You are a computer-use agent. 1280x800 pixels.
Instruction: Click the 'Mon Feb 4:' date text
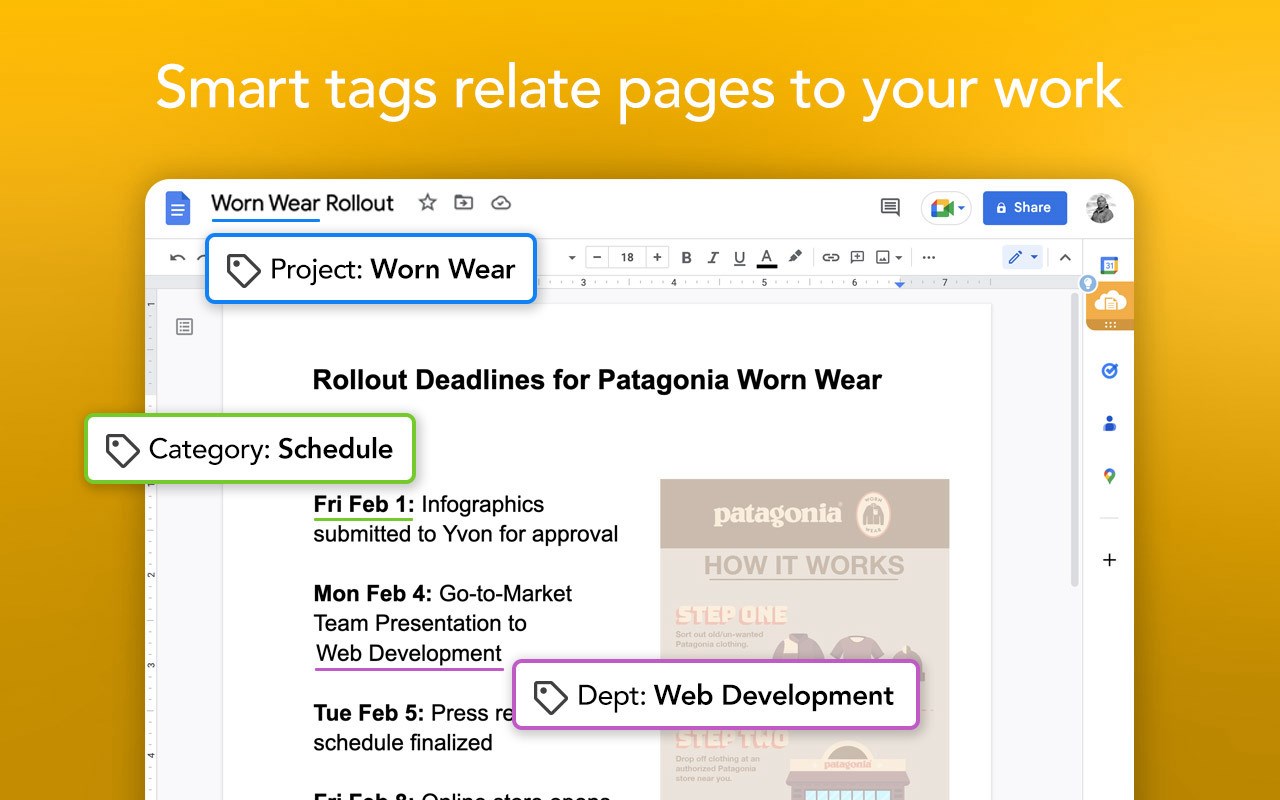pos(373,593)
